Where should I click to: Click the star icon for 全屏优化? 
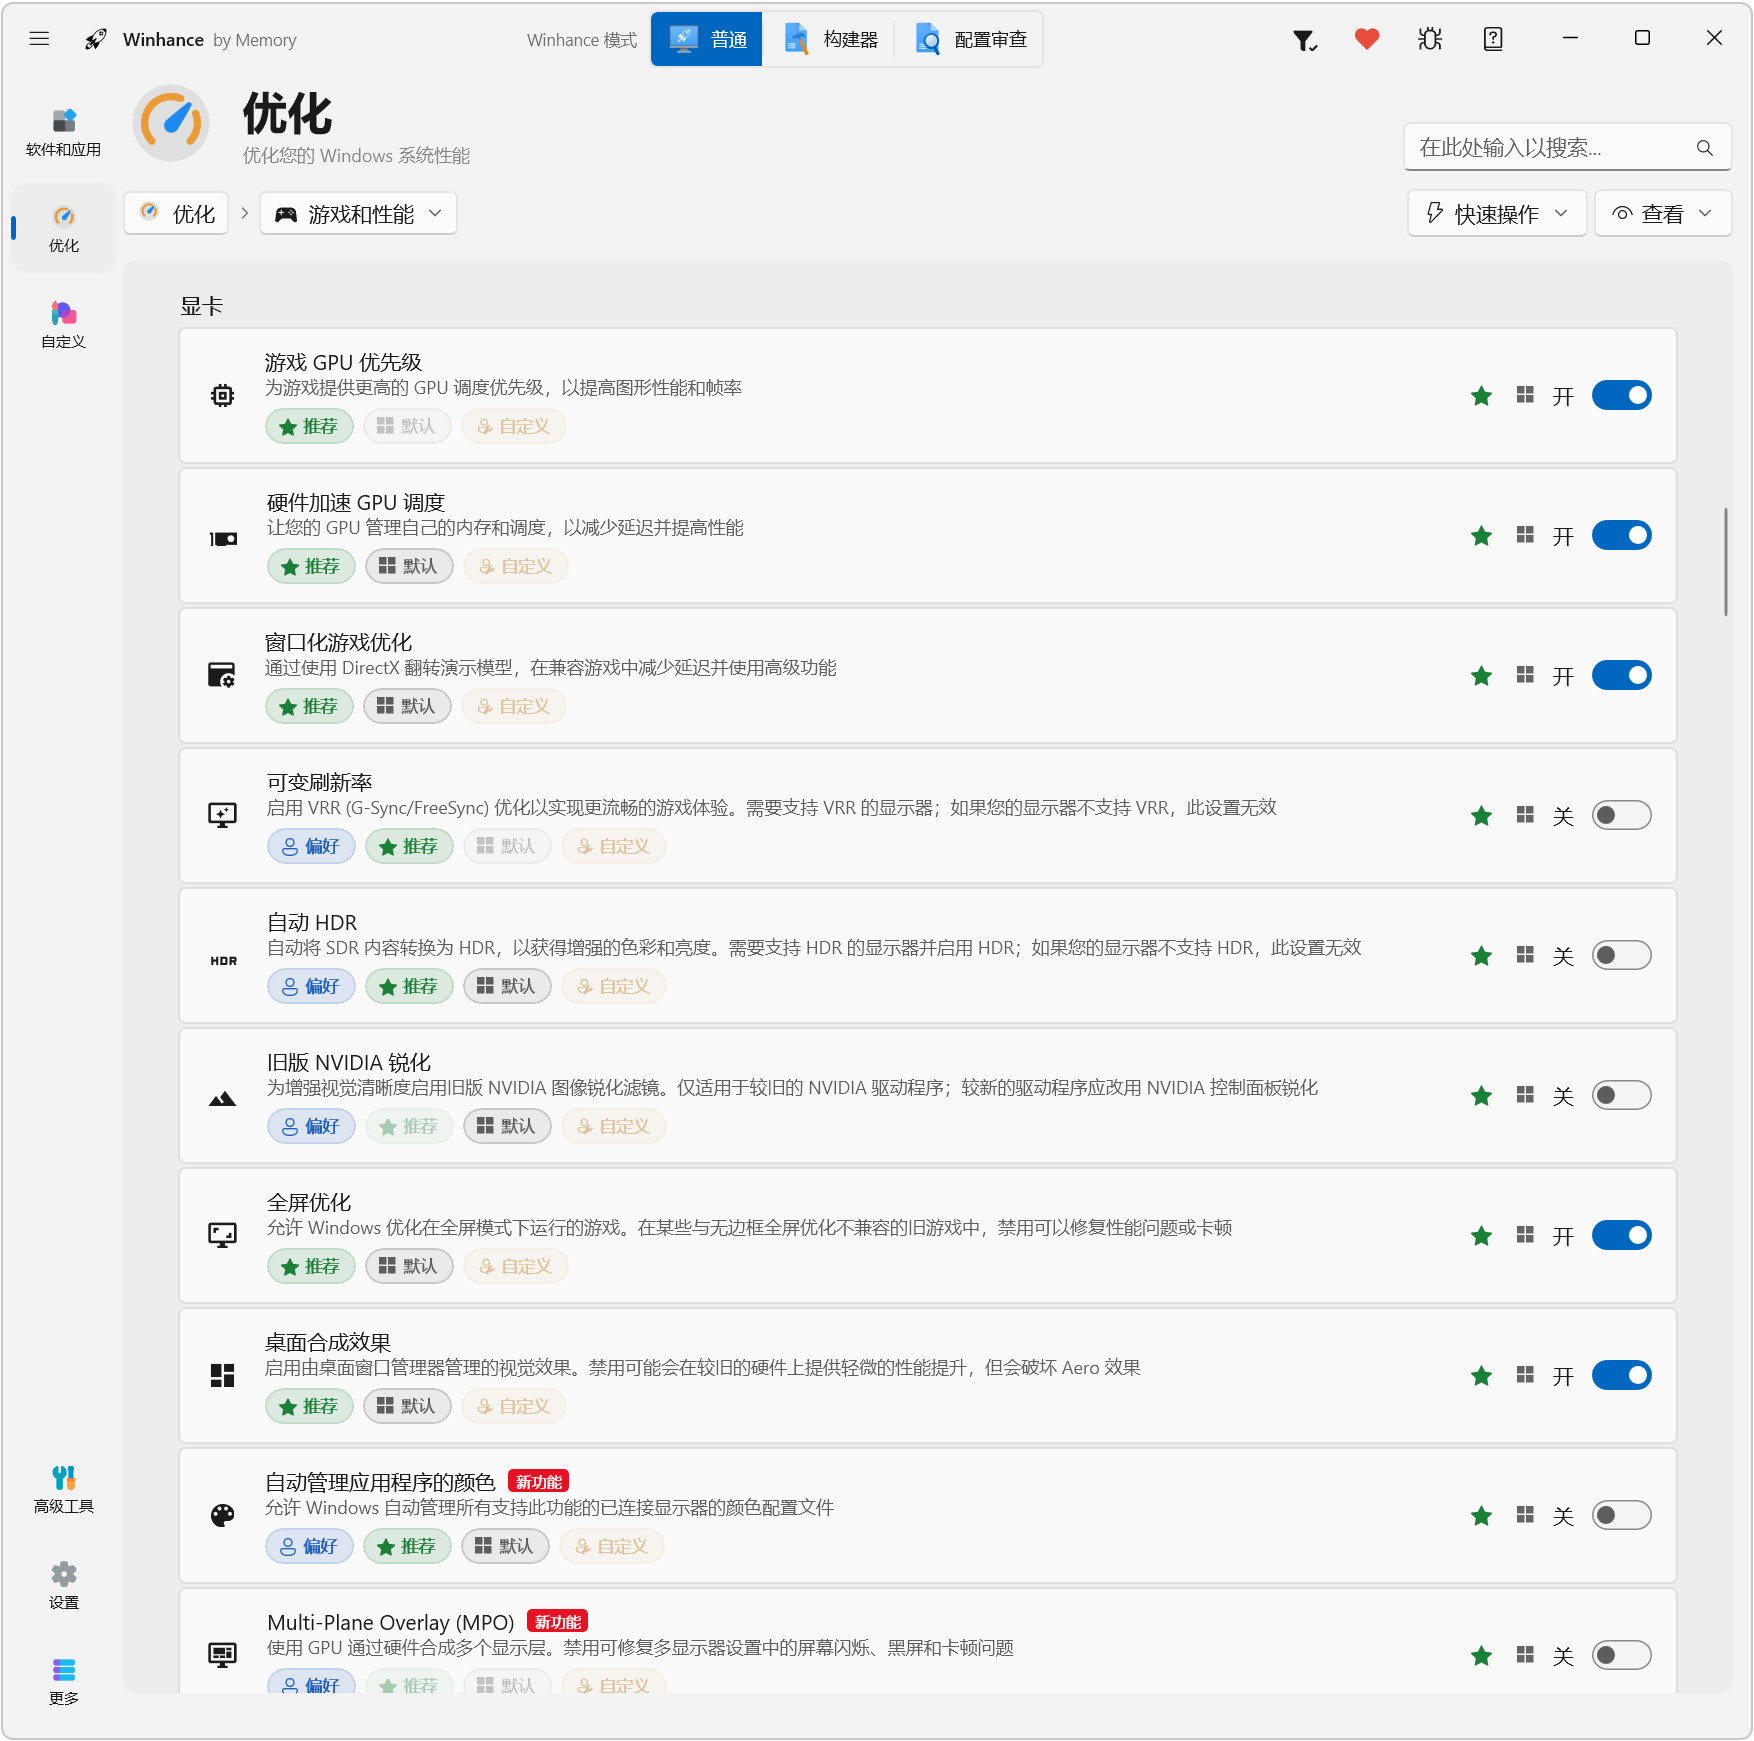1482,1236
